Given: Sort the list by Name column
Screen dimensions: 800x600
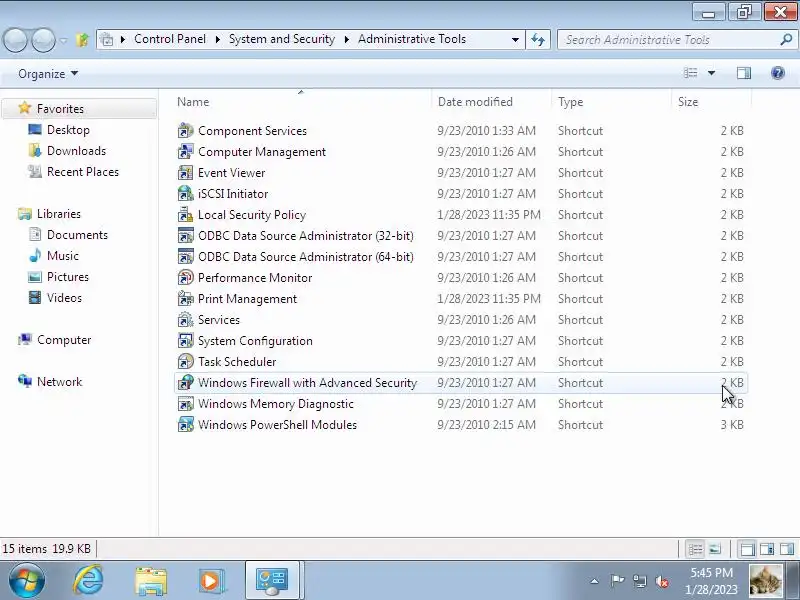Looking at the screenshot, I should click(302, 102).
